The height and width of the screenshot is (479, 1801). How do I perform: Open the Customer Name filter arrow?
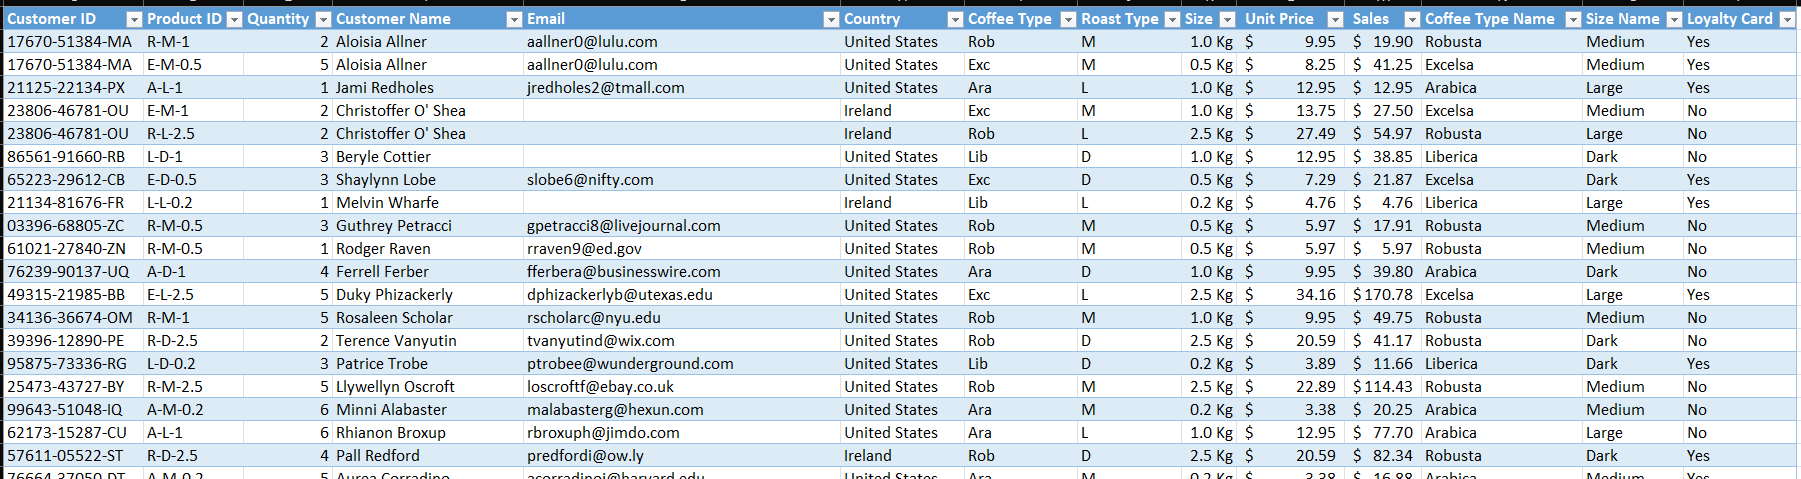(514, 19)
